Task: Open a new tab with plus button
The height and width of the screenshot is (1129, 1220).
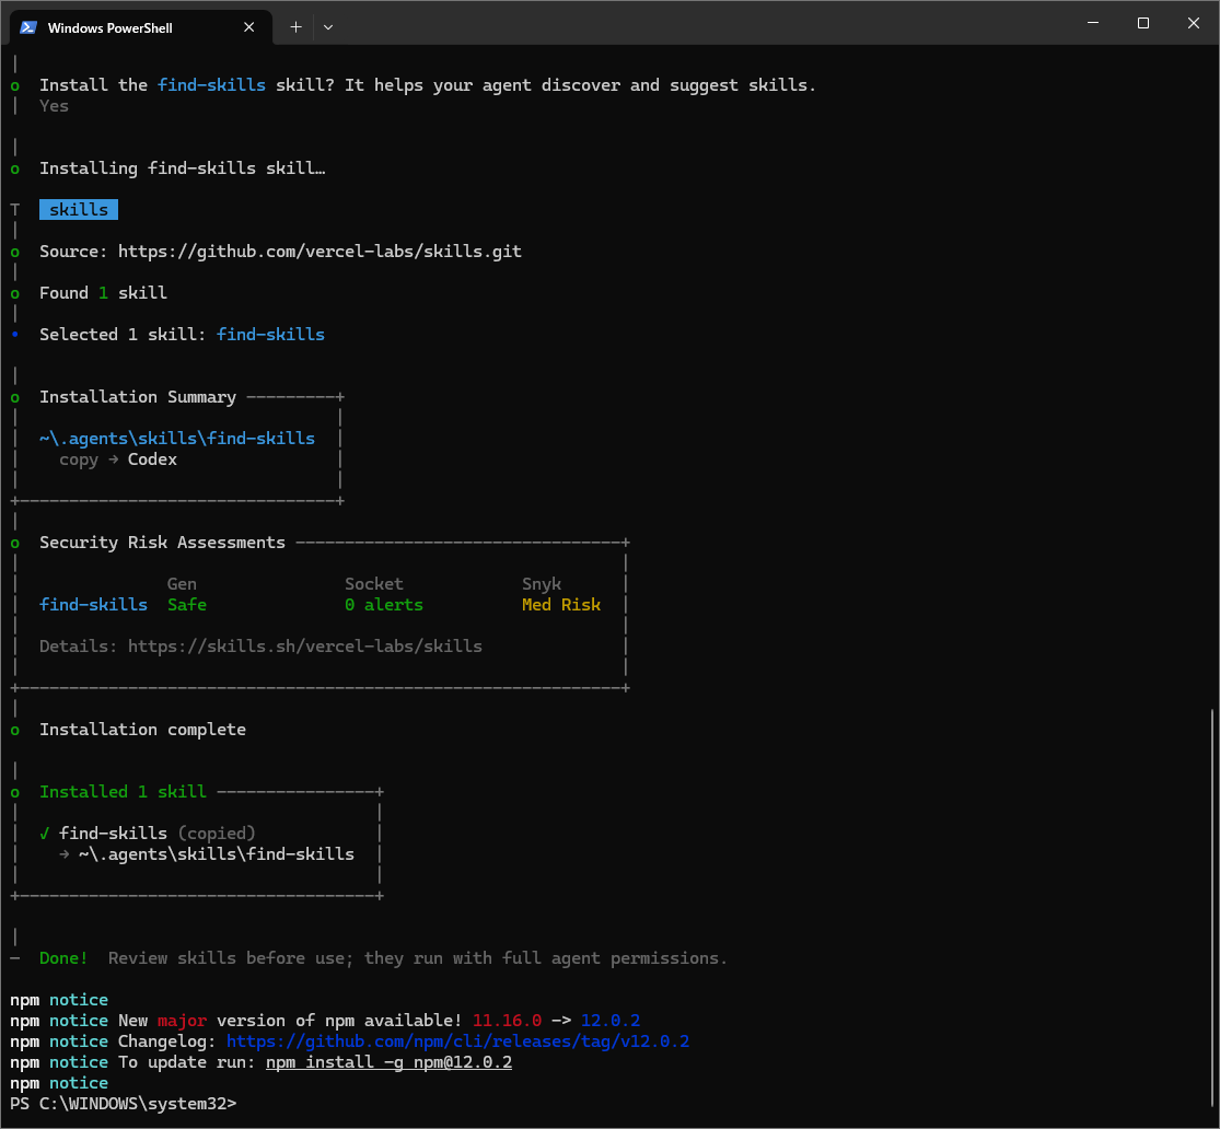Action: tap(296, 27)
